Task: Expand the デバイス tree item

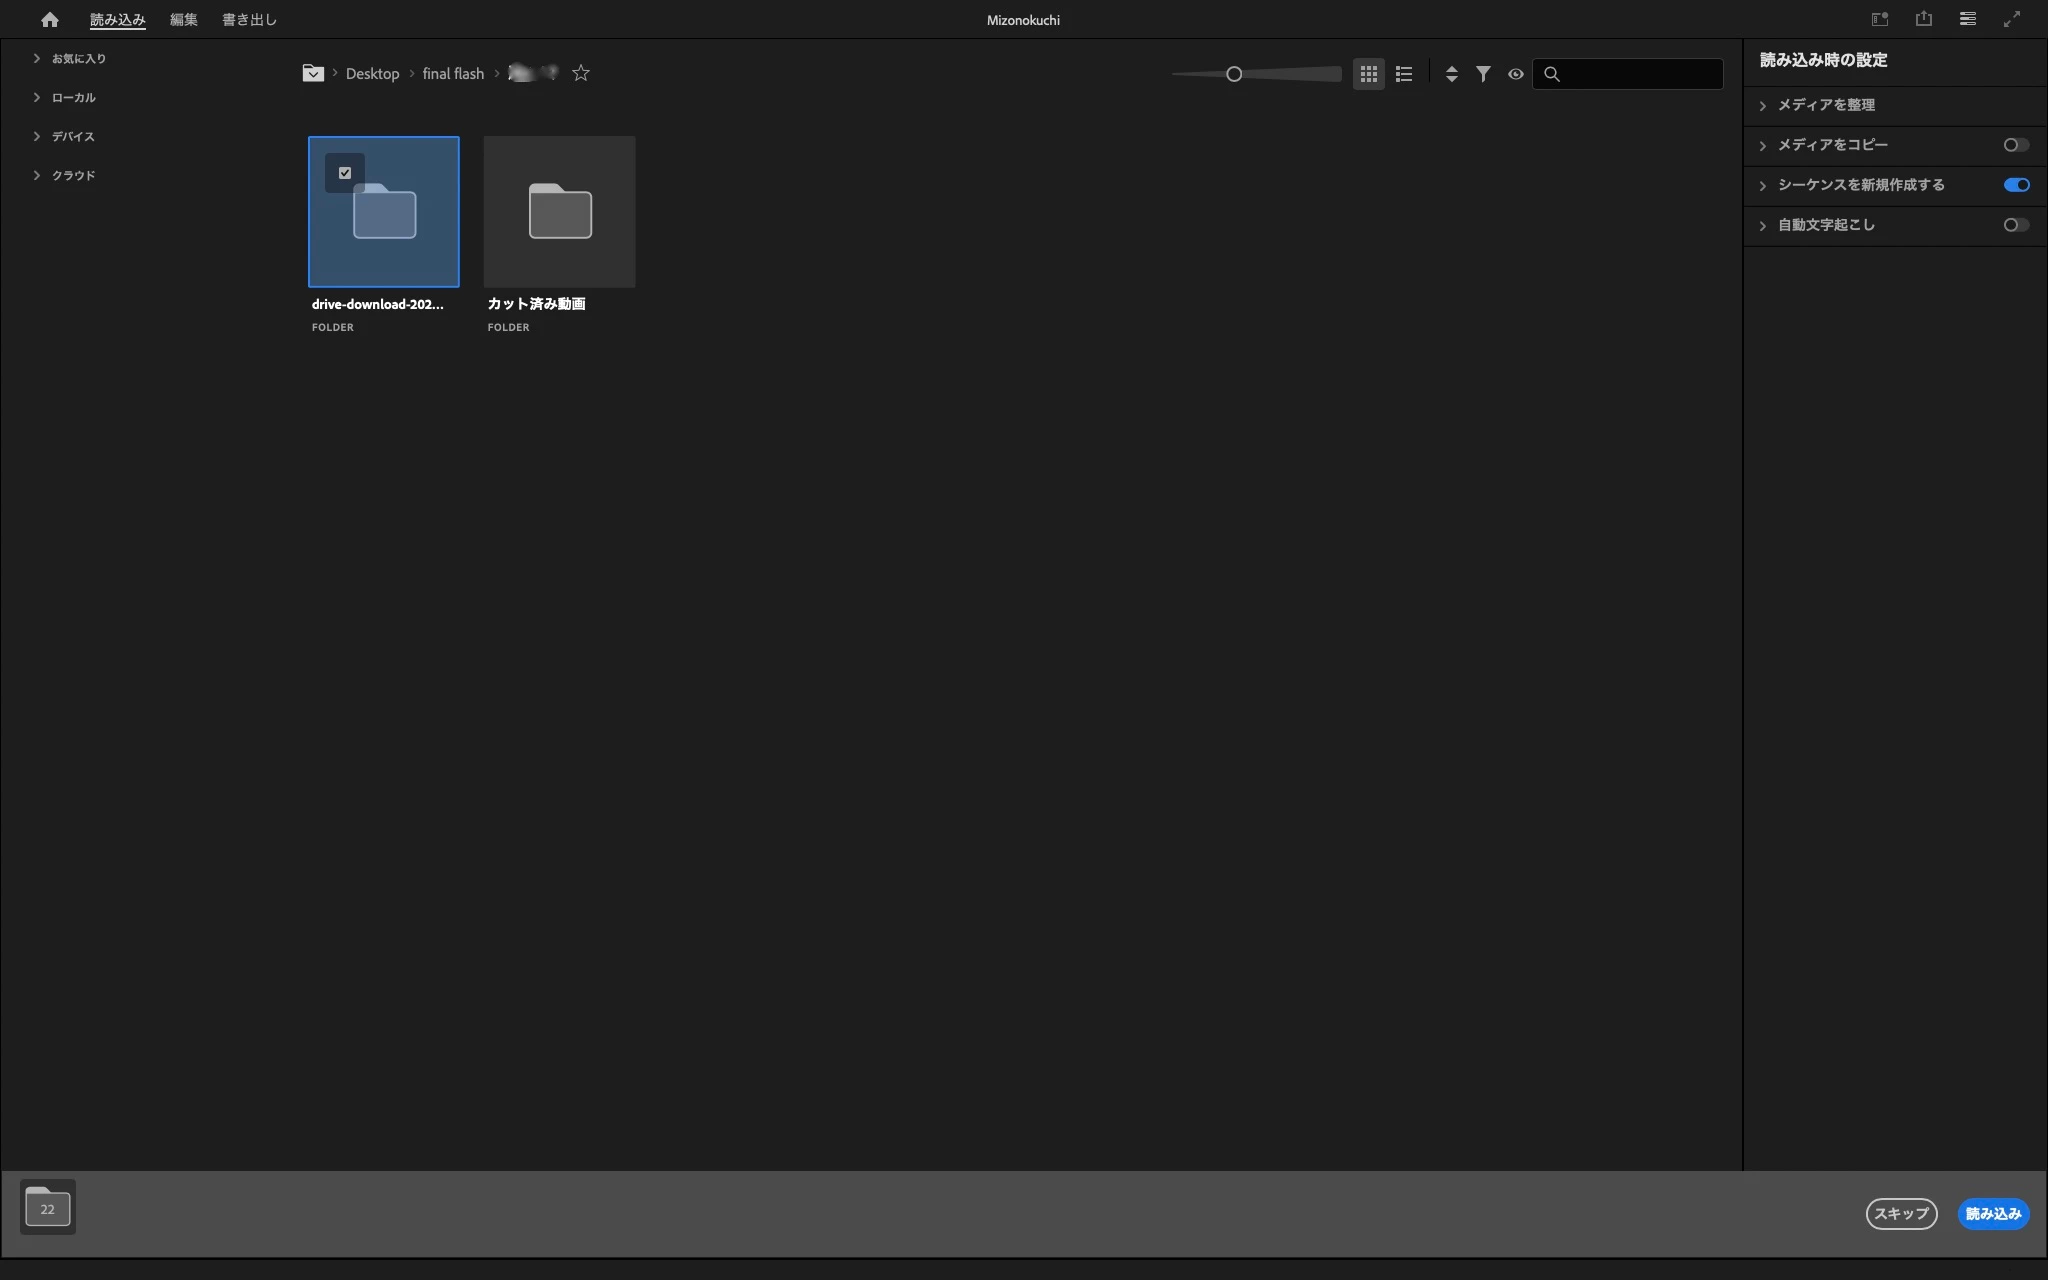Action: coord(37,137)
